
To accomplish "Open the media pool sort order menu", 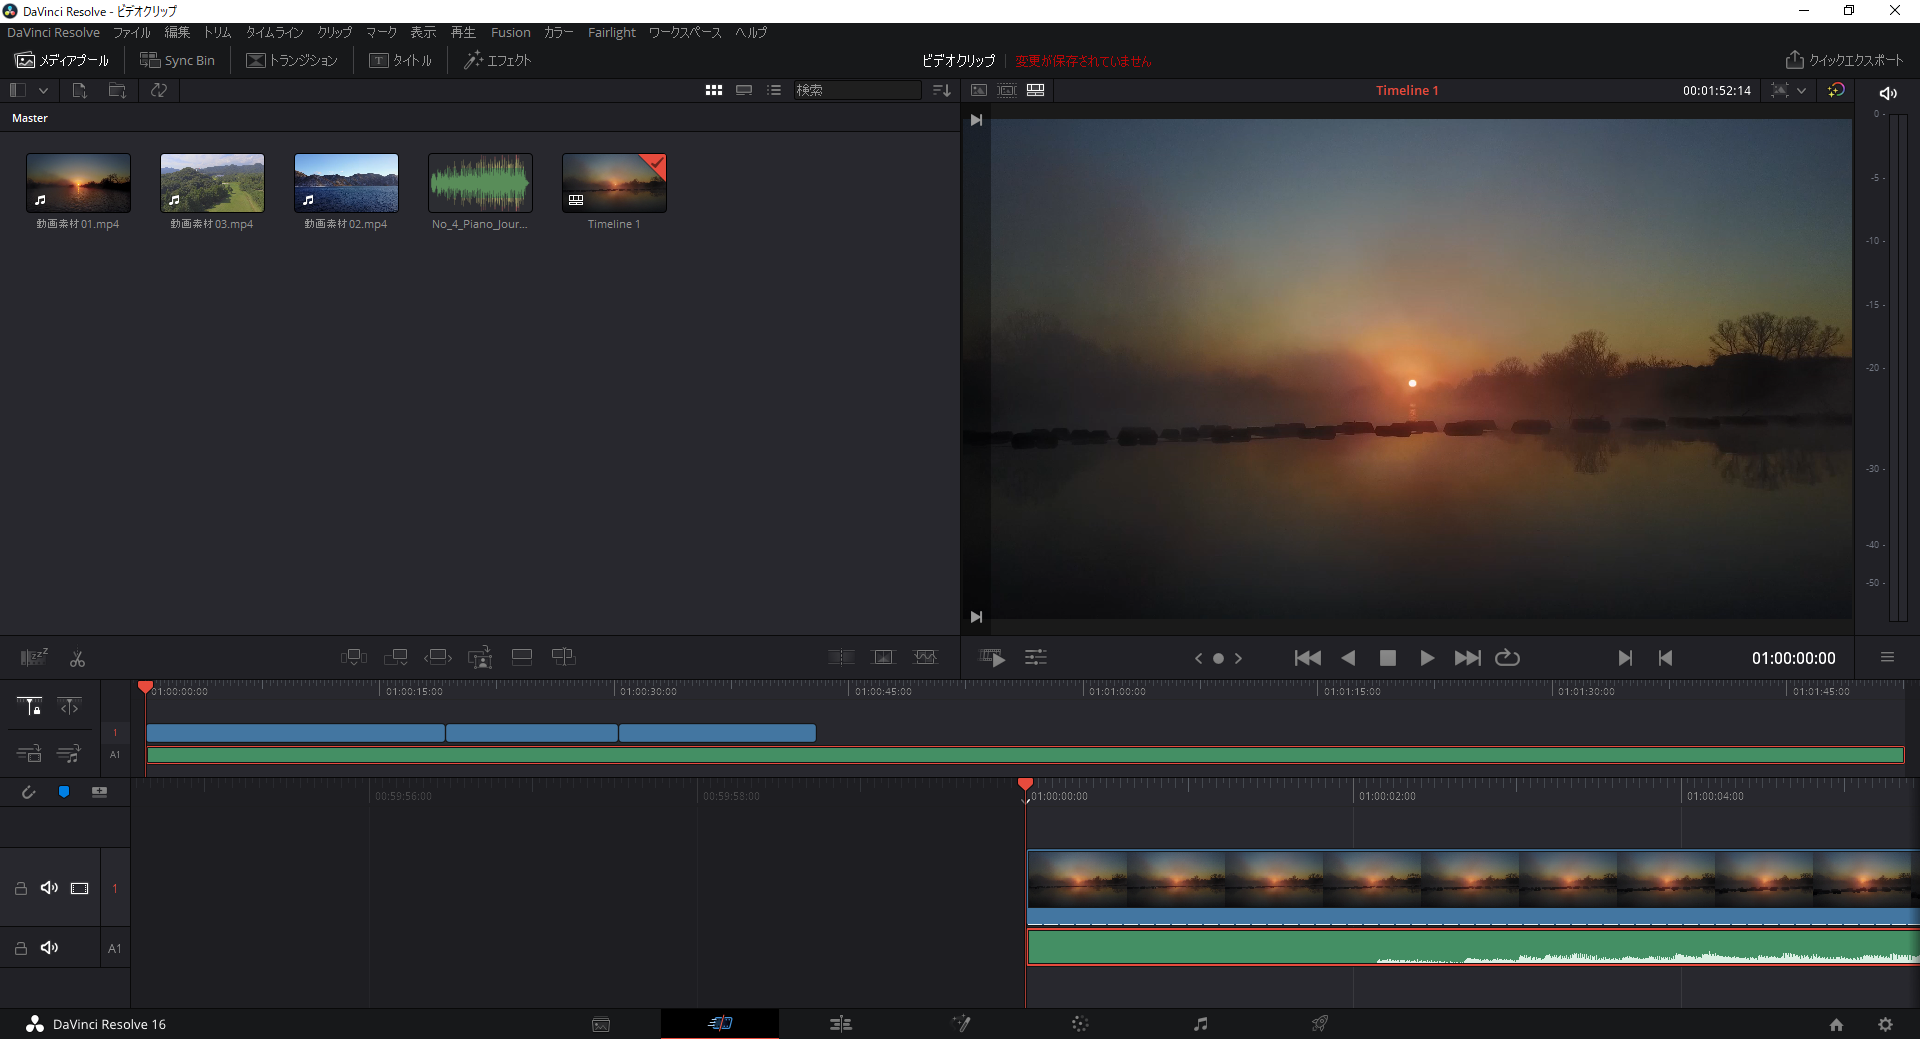I will pyautogui.click(x=941, y=90).
